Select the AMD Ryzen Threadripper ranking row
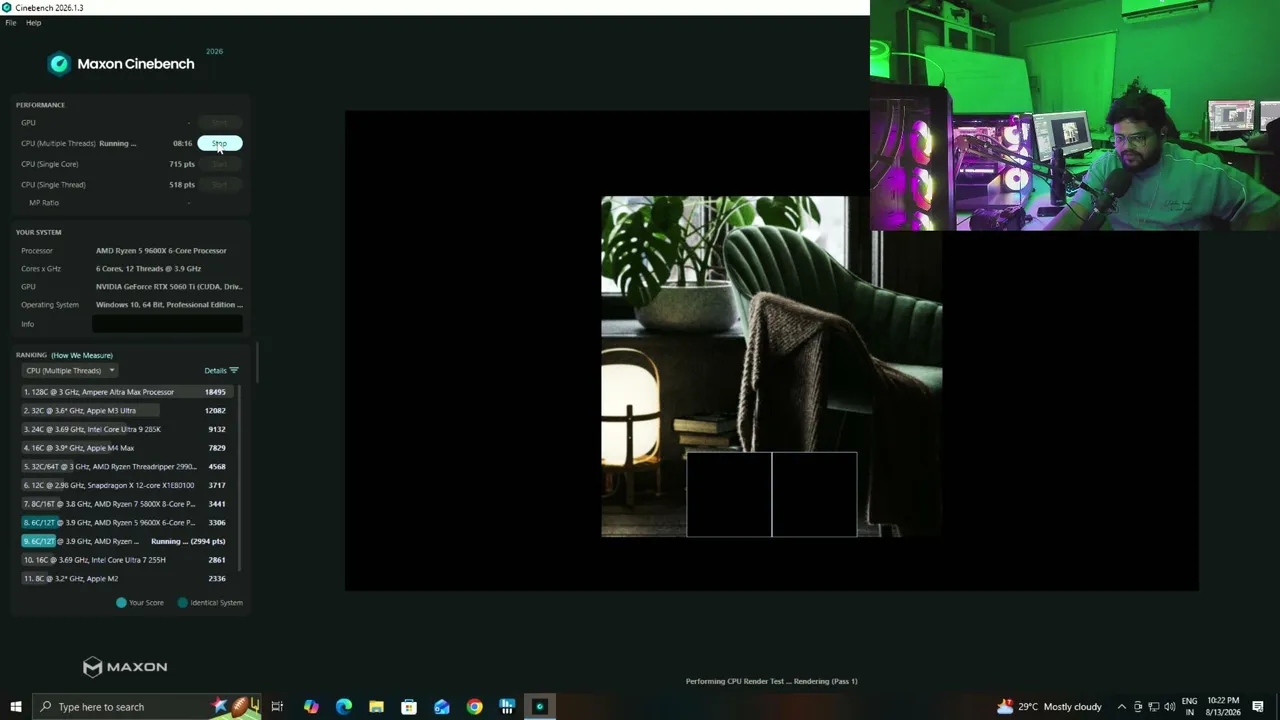Viewport: 1280px width, 720px height. pos(129,466)
